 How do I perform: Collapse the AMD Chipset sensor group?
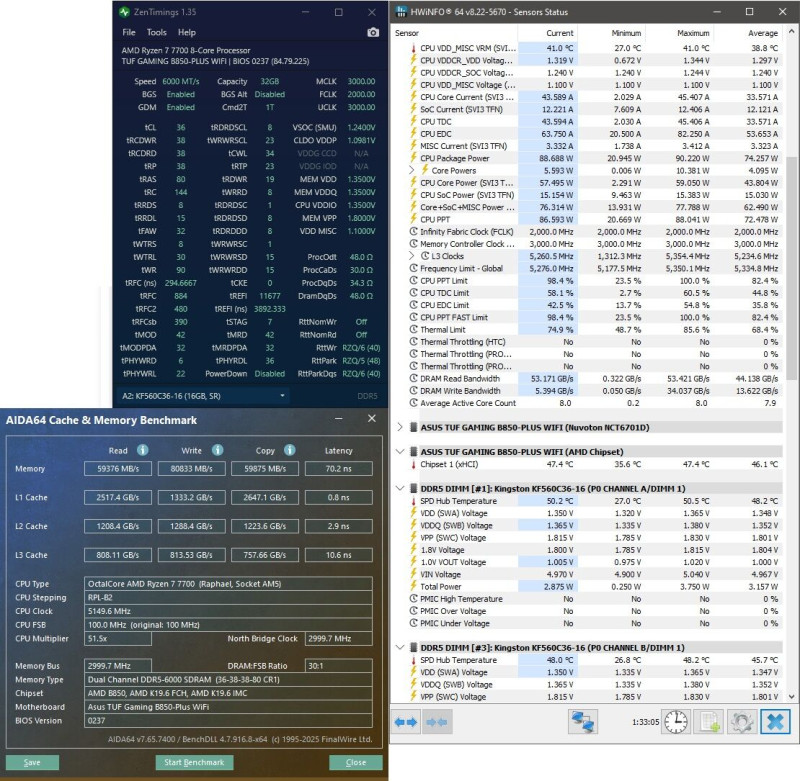(x=400, y=452)
